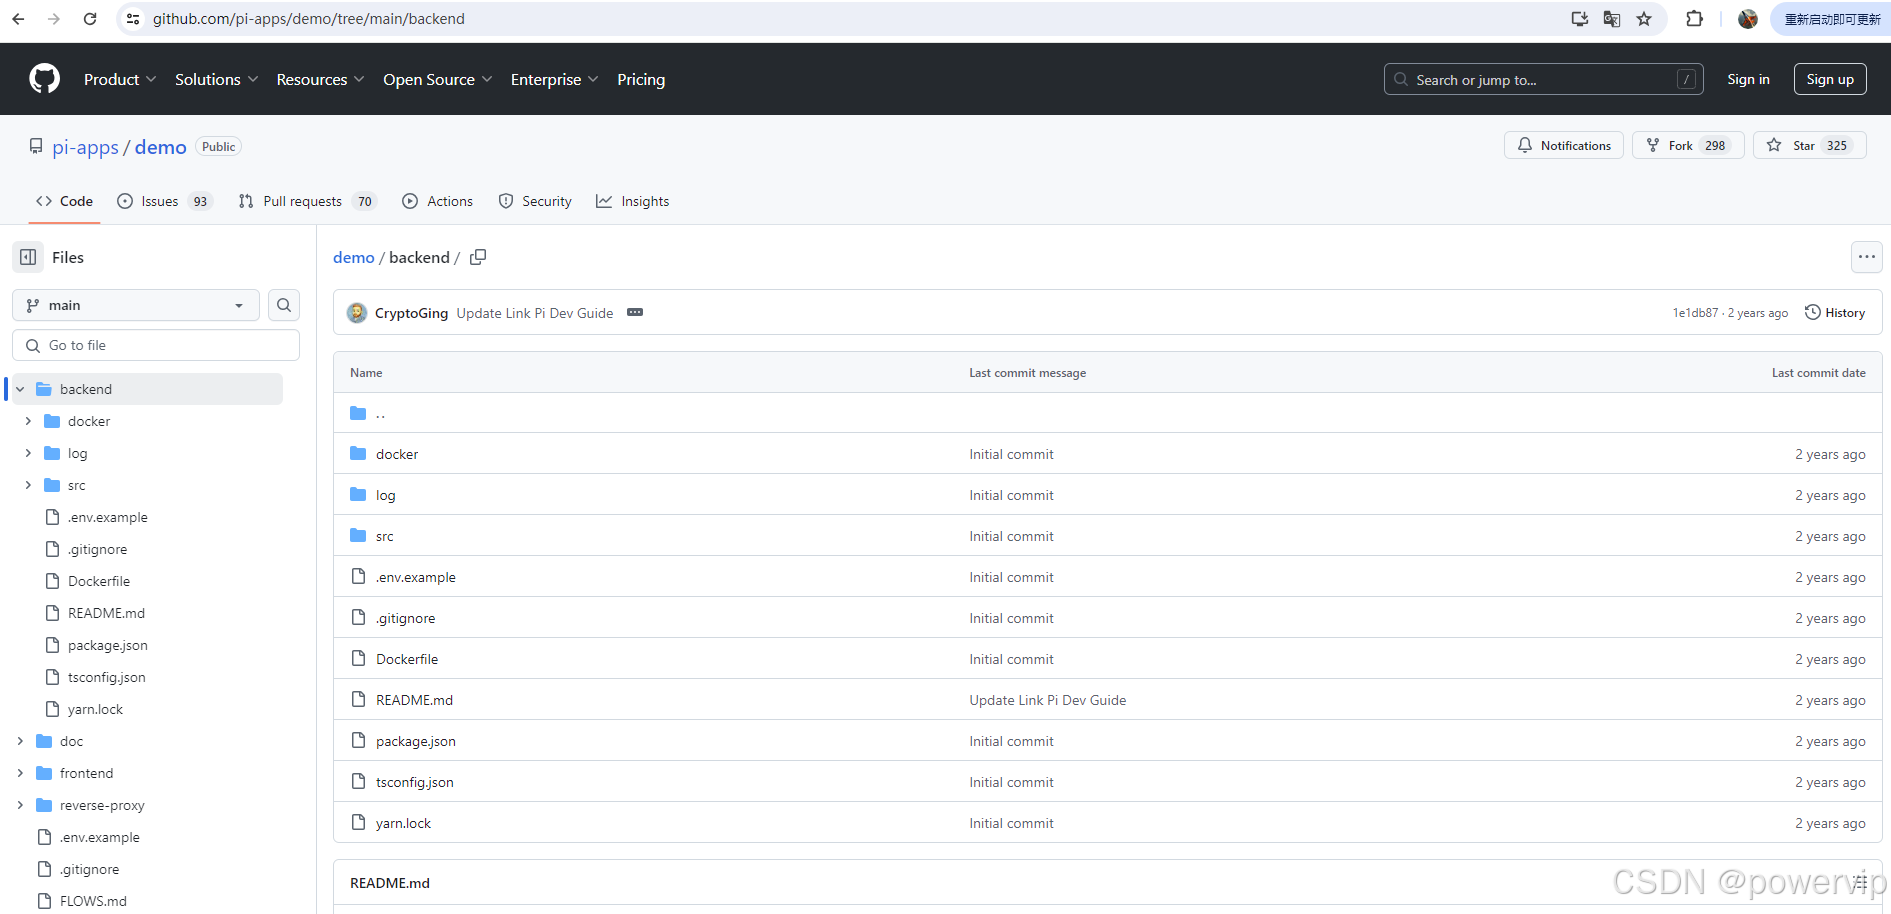The image size is (1891, 914).
Task: Open the Actions tab
Action: coord(438,201)
